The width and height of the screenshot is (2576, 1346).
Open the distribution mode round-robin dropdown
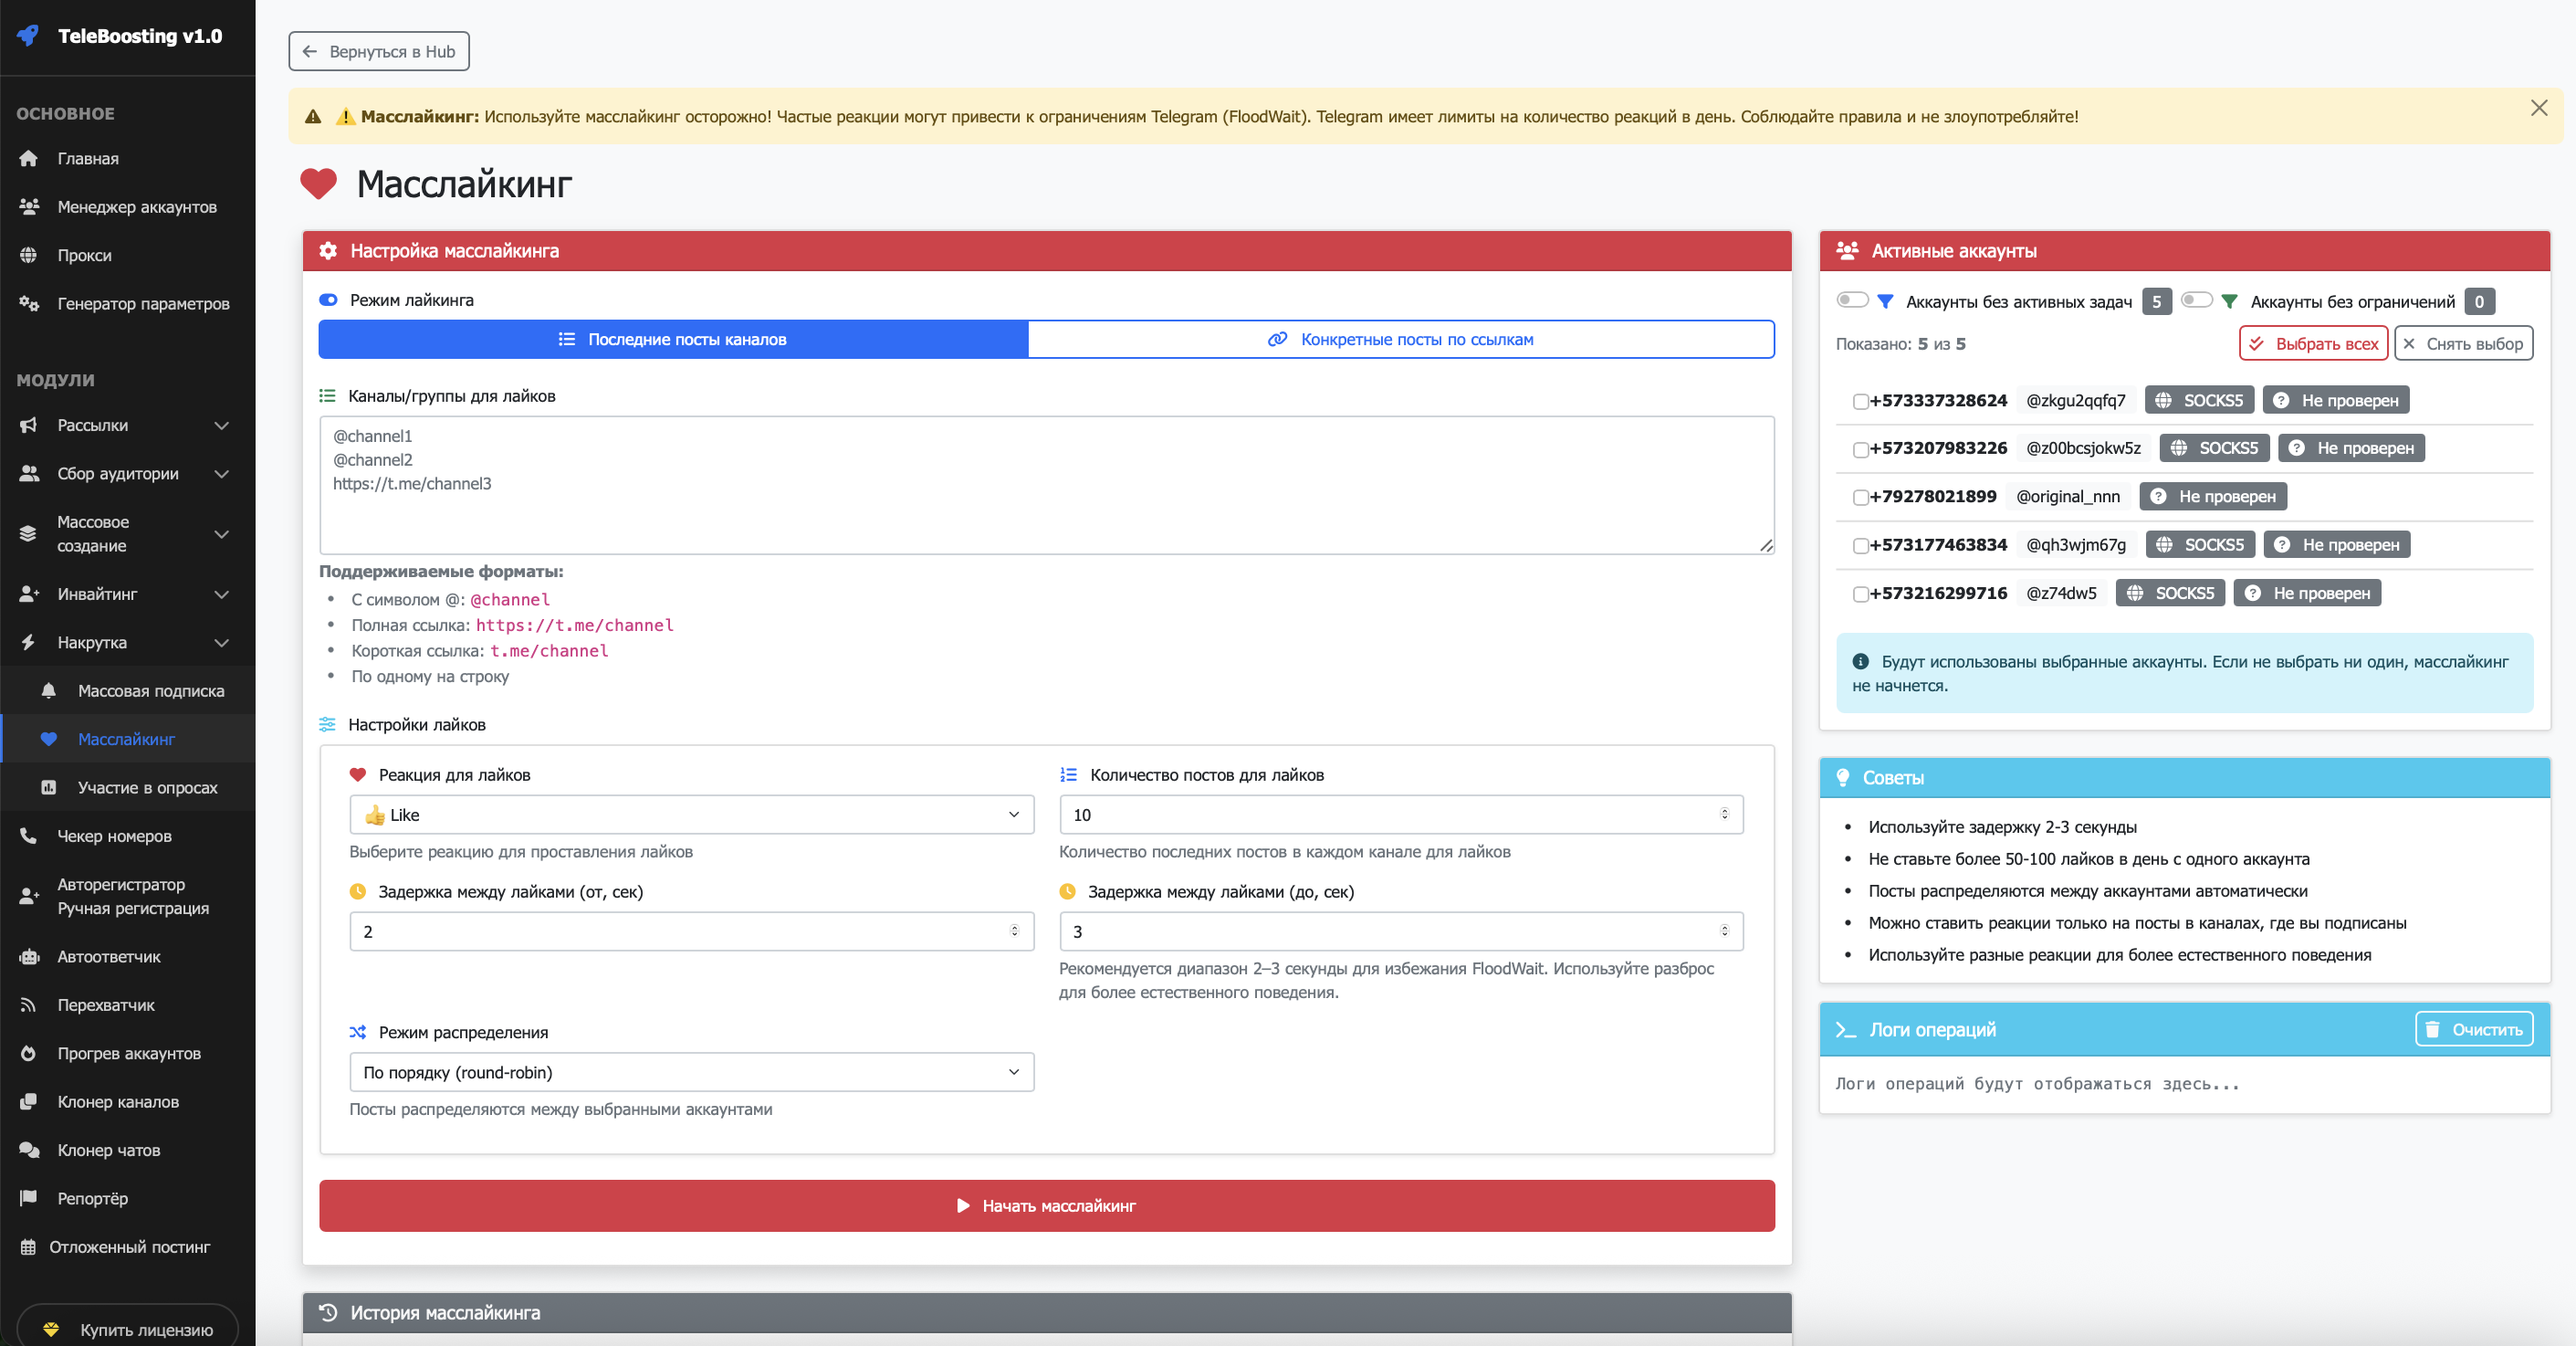click(x=691, y=1072)
